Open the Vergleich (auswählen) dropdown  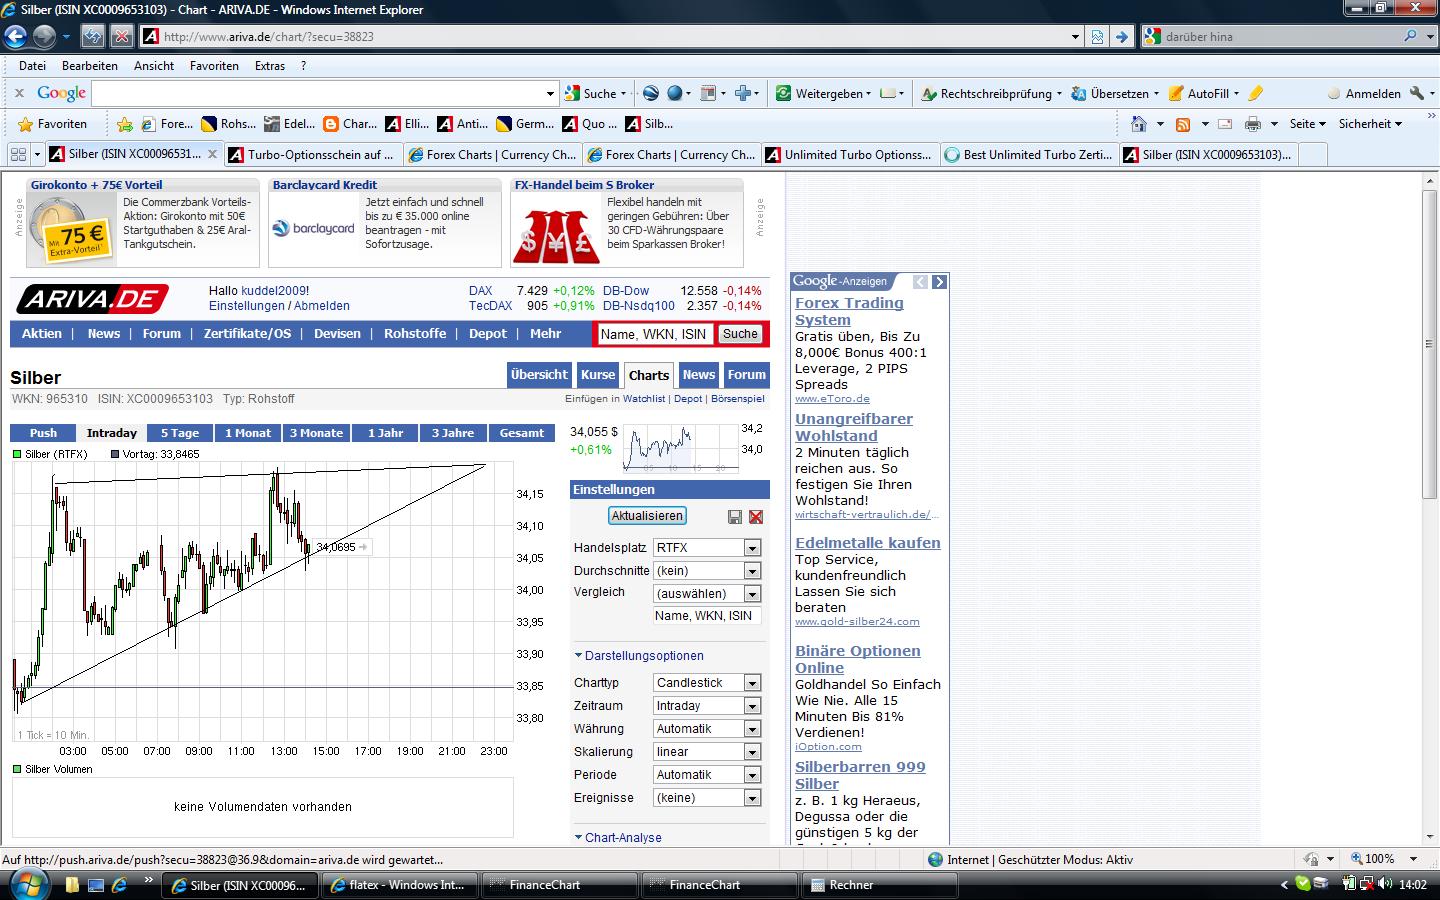[x=707, y=594]
